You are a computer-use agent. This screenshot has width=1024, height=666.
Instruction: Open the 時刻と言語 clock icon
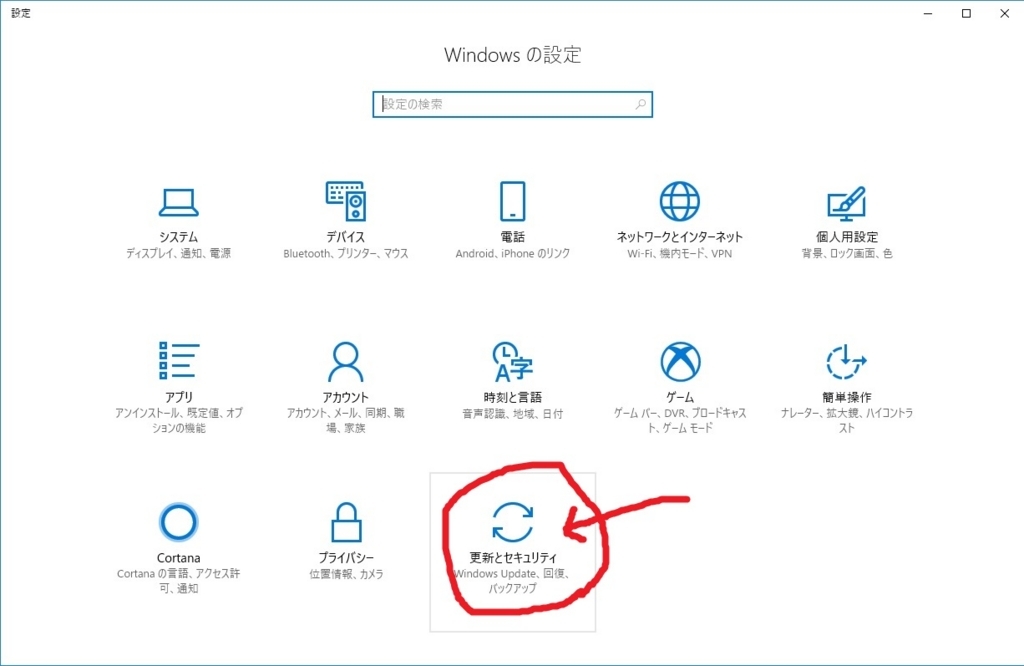point(513,361)
